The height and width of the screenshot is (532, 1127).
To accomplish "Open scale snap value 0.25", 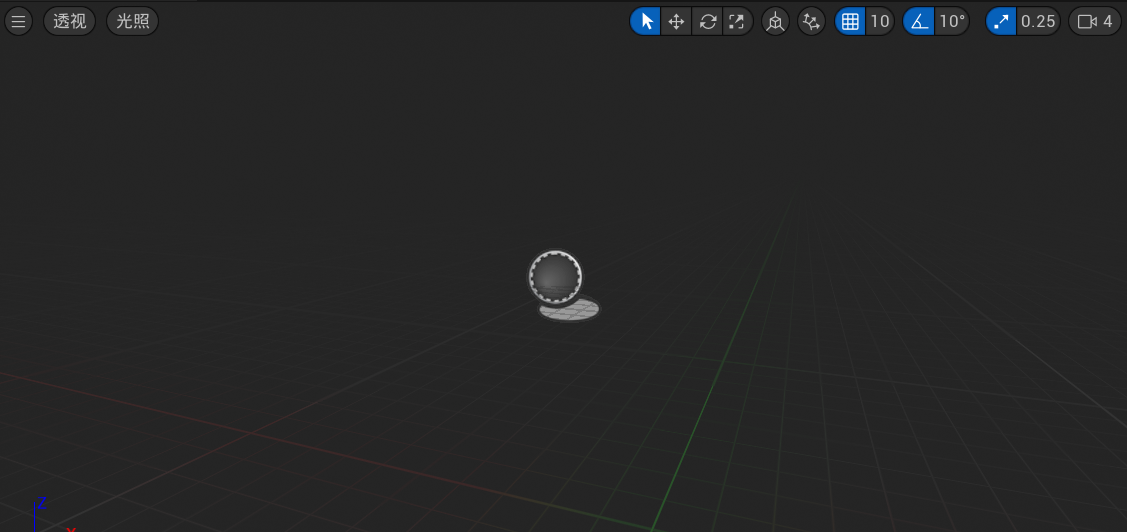I will click(x=1038, y=22).
